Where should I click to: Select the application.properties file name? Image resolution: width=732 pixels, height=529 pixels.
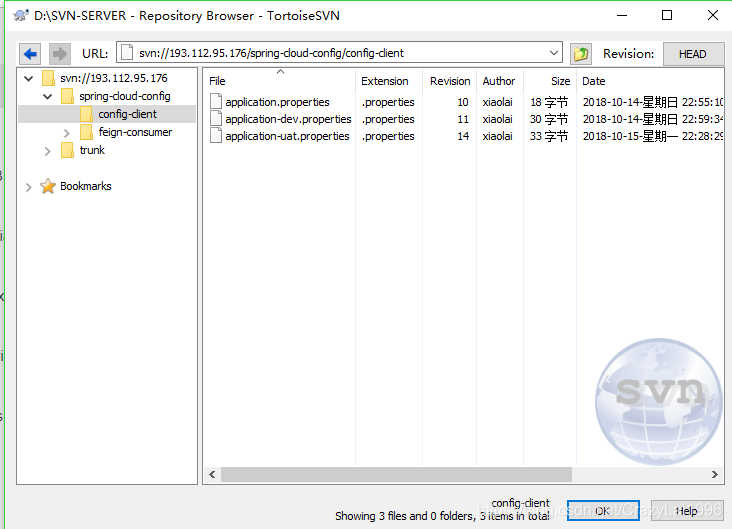pyautogui.click(x=277, y=102)
